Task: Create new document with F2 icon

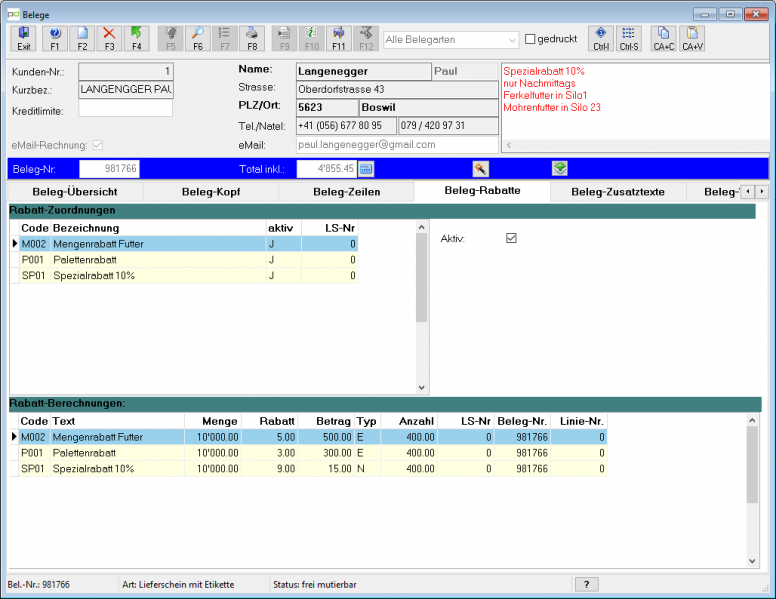Action: tap(82, 39)
